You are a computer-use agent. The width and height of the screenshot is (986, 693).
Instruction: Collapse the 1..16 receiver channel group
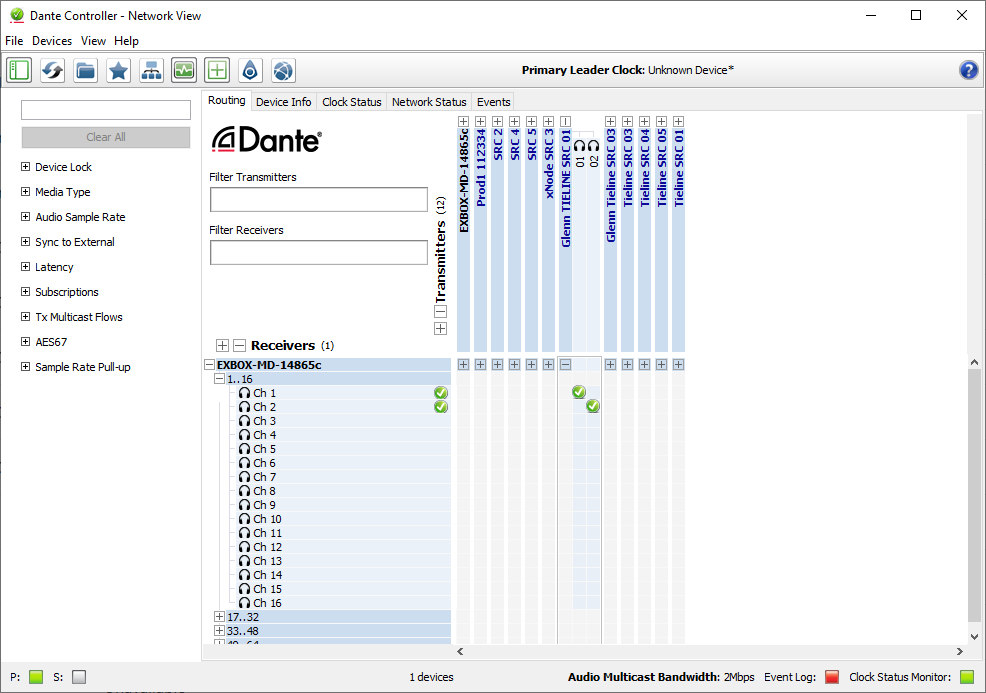click(220, 379)
